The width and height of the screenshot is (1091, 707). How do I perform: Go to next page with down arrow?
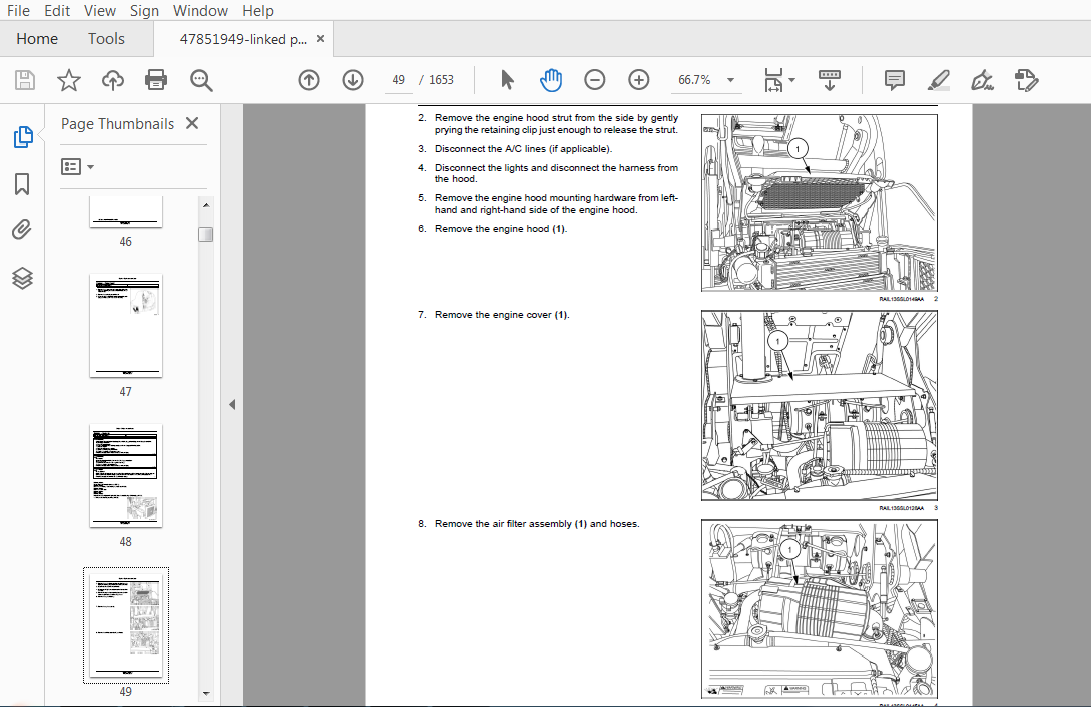tap(353, 80)
